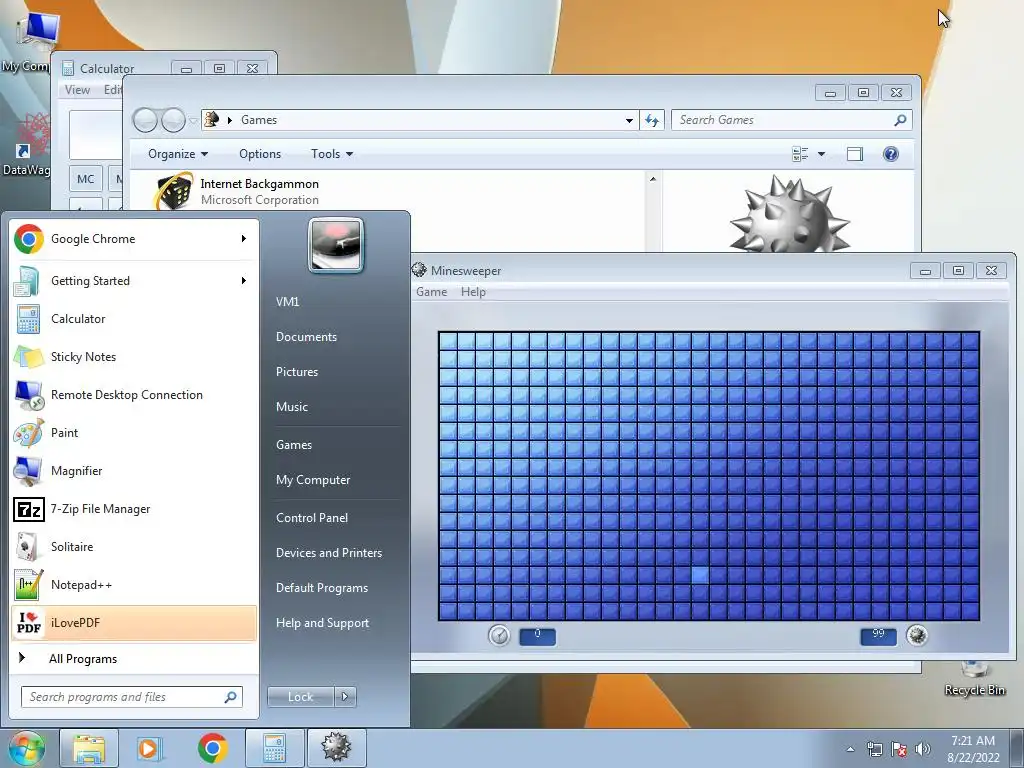The width and height of the screenshot is (1024, 768).
Task: Click the network icon in system tray
Action: [874, 749]
